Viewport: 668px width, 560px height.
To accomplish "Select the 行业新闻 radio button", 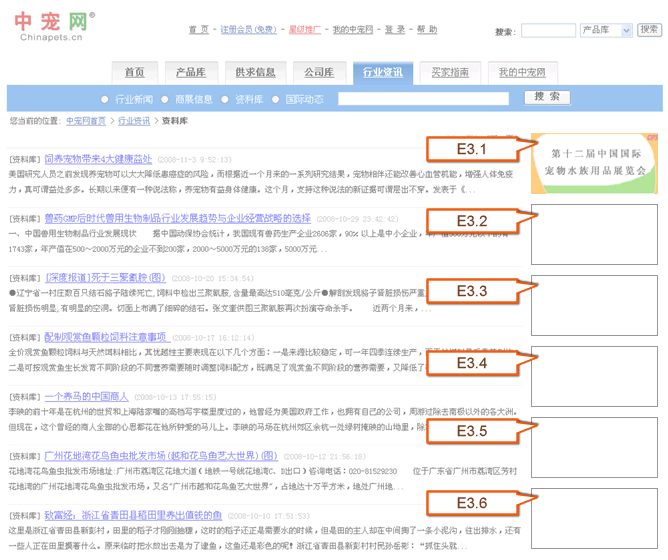I will point(105,100).
